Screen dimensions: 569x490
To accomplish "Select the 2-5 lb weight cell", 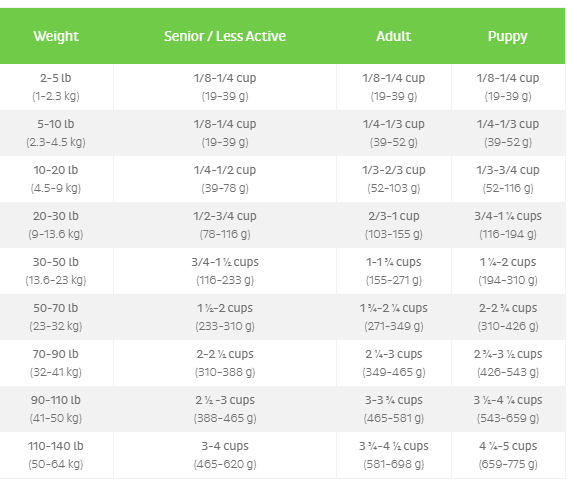I will point(56,87).
